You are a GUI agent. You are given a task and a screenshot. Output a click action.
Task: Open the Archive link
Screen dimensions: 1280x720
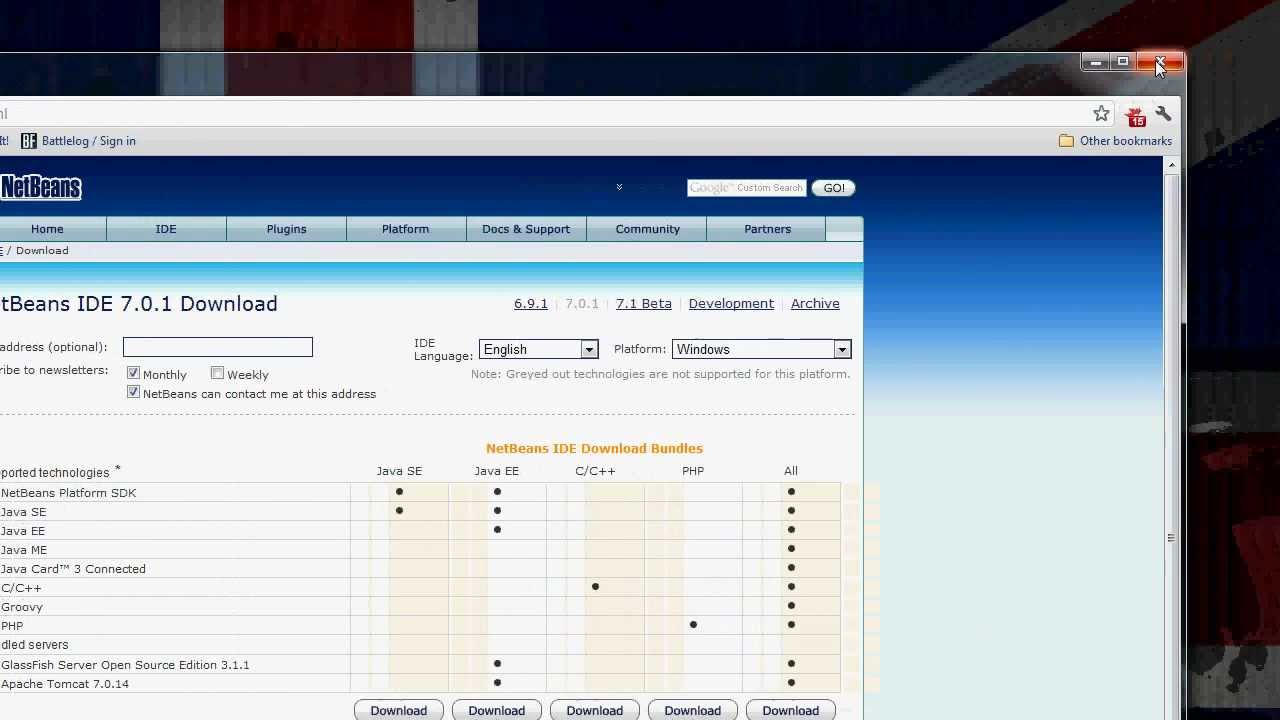(x=815, y=304)
